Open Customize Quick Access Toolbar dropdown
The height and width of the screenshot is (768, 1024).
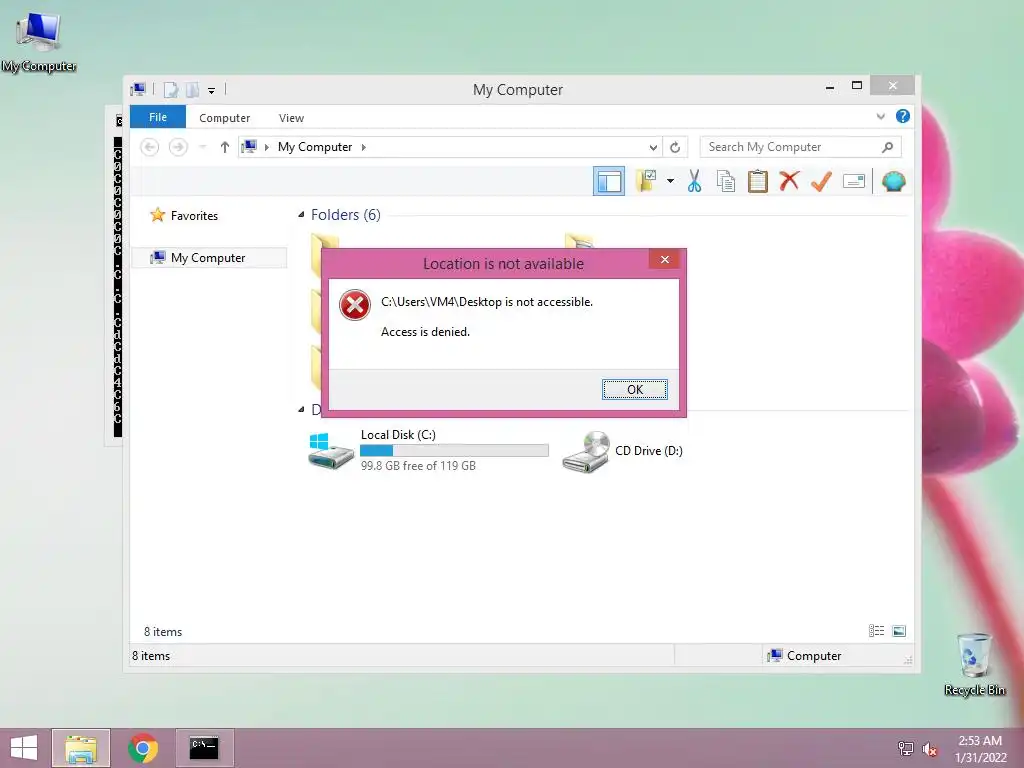212,90
